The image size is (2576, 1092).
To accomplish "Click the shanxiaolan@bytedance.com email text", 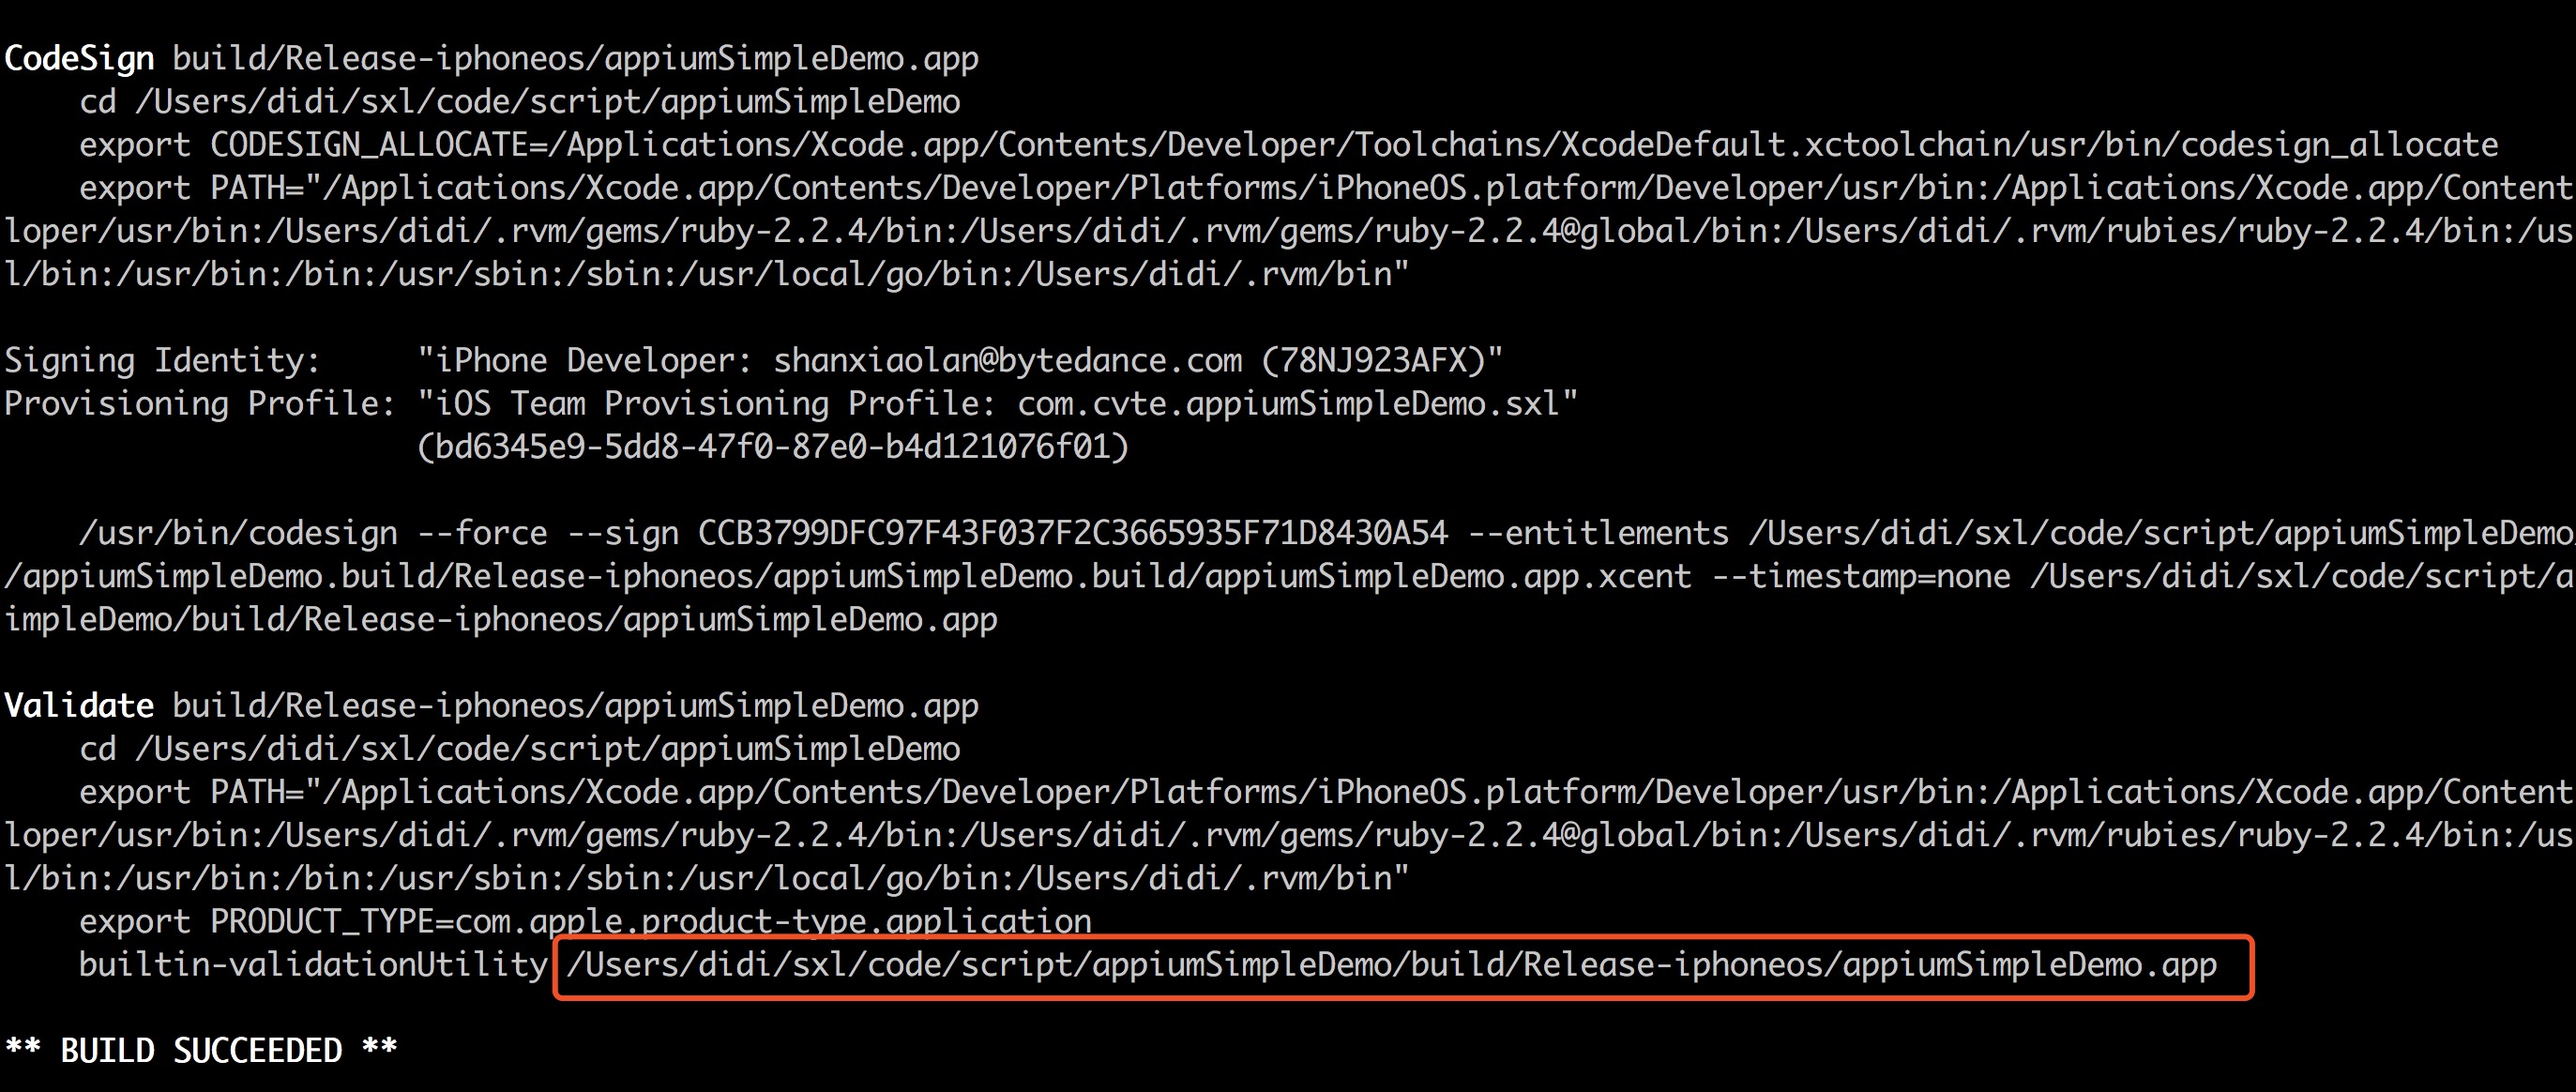I will click(x=1007, y=361).
